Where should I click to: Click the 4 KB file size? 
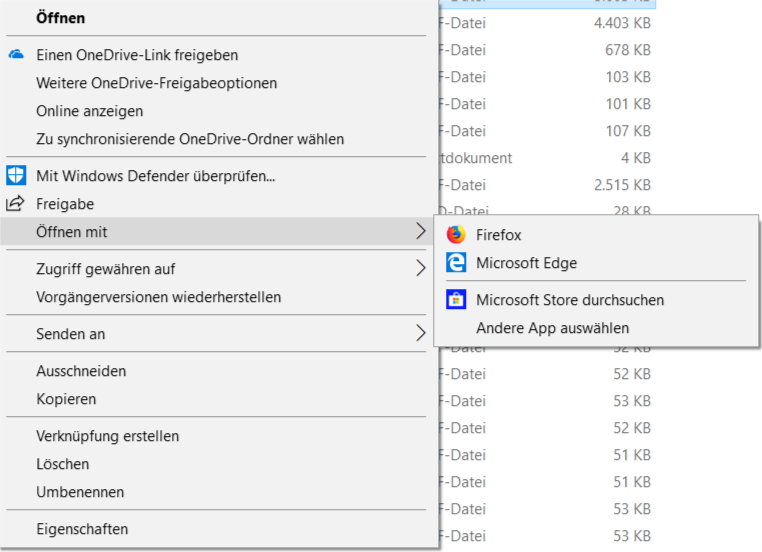636,157
